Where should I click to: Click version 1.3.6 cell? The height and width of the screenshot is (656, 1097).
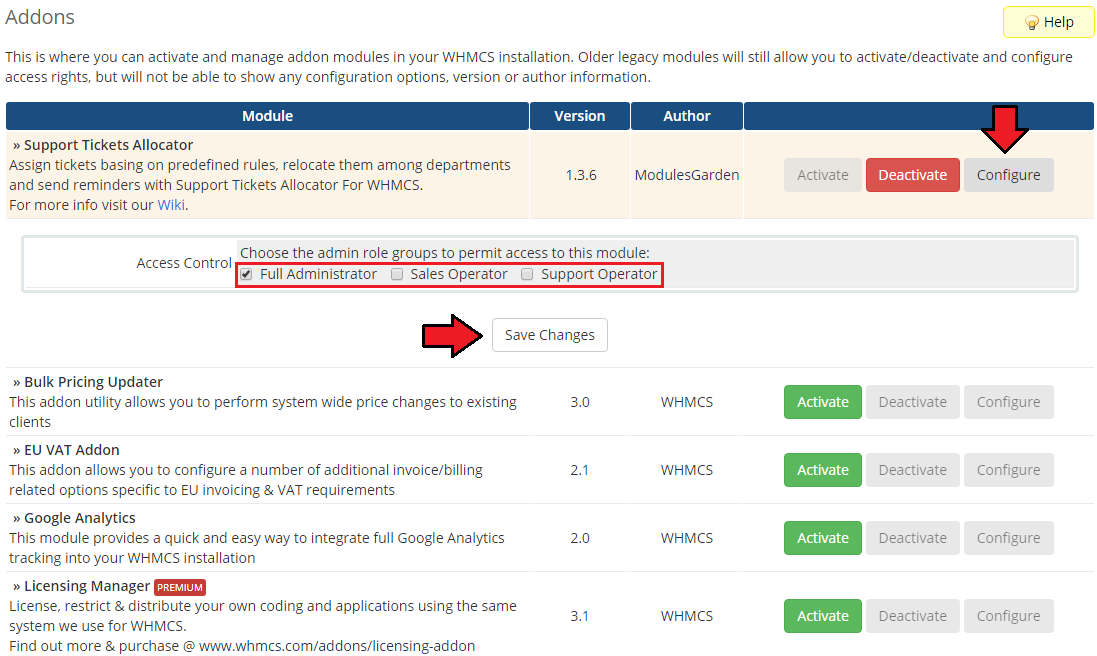point(581,175)
